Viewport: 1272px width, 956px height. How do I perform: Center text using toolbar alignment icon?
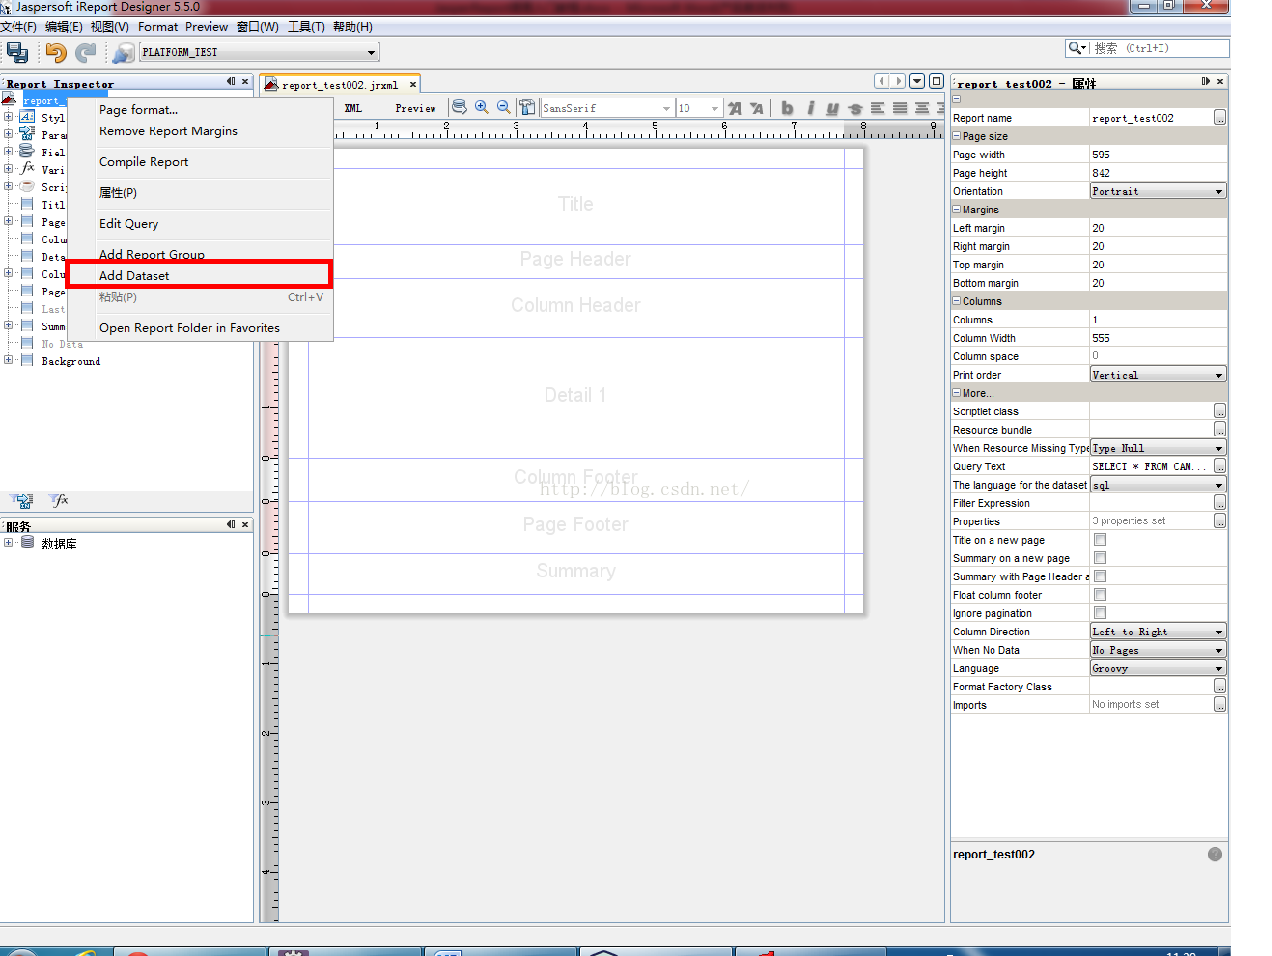pos(922,108)
